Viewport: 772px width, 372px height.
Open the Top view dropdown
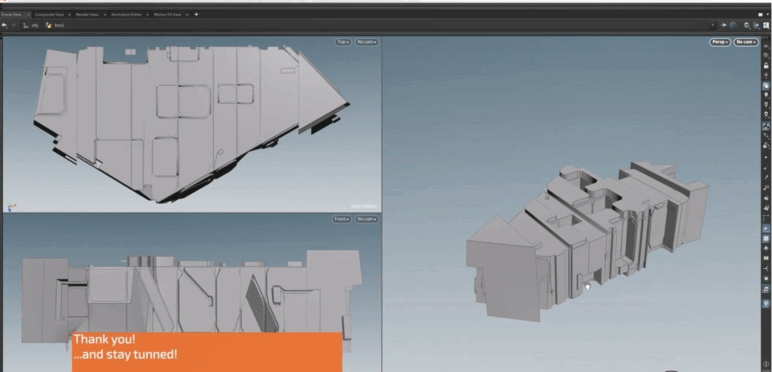[343, 42]
